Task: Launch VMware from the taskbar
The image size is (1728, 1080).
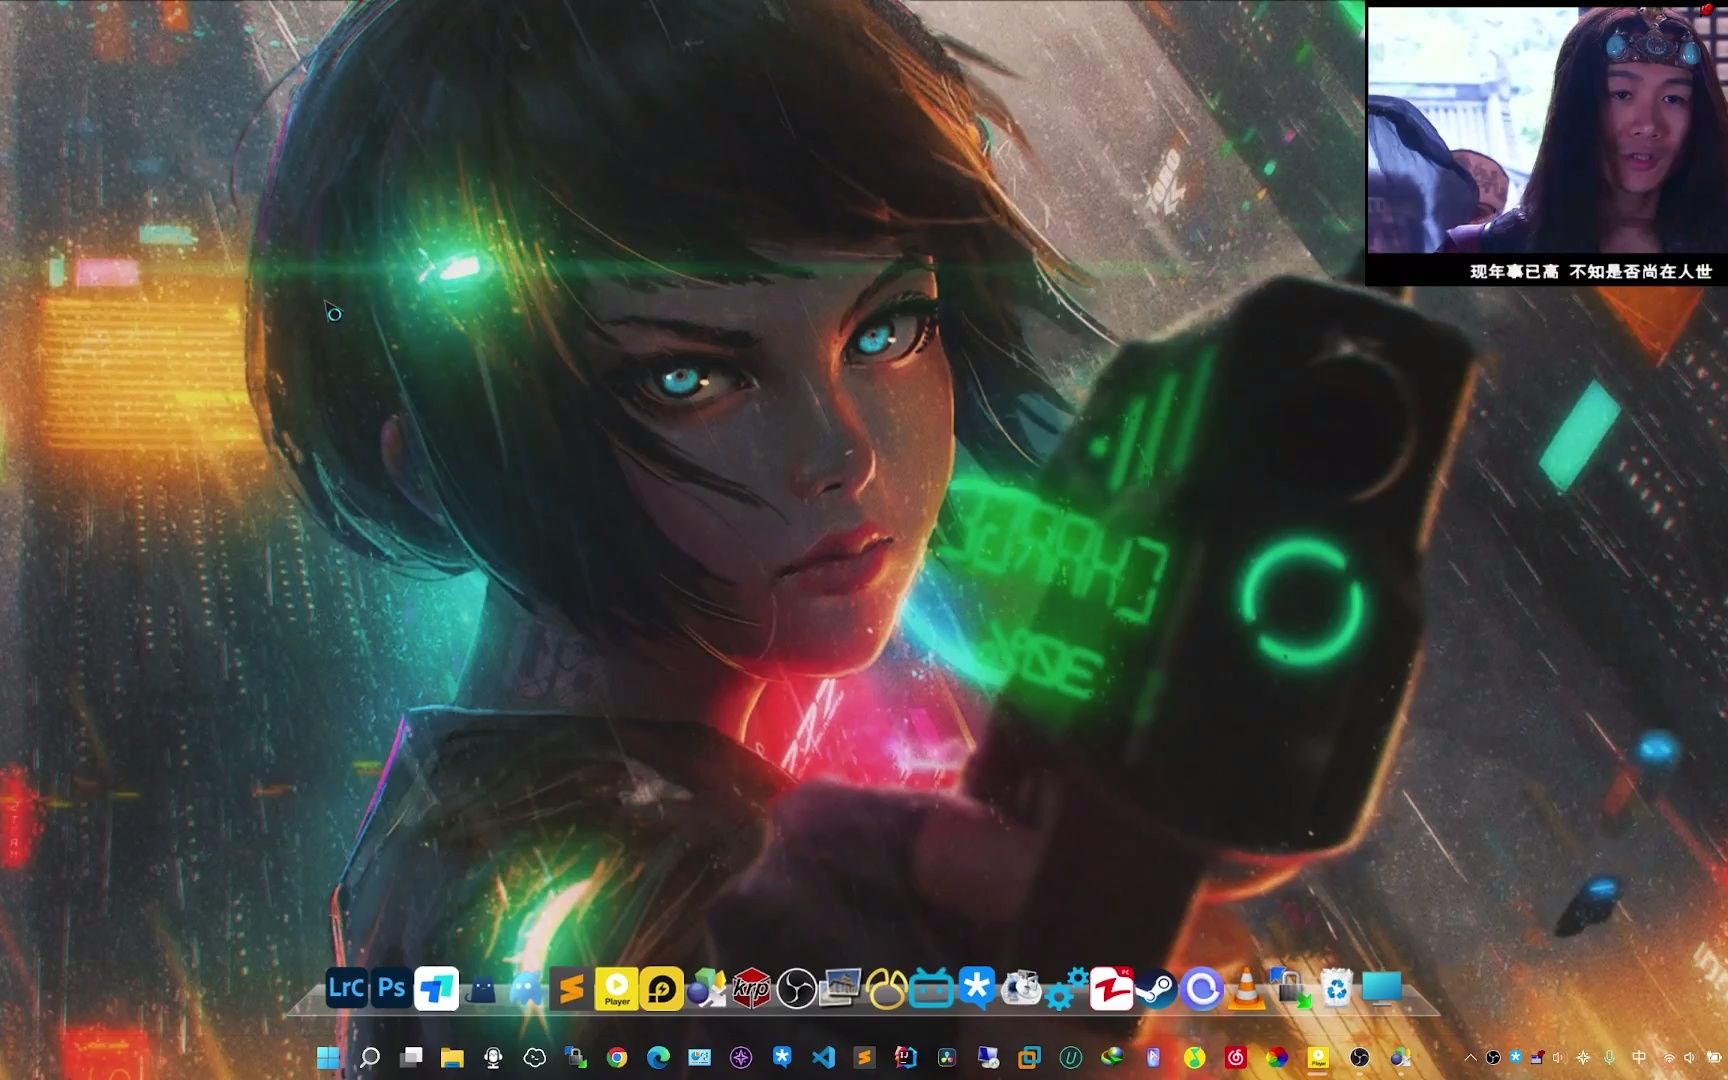Action: click(x=1030, y=1058)
